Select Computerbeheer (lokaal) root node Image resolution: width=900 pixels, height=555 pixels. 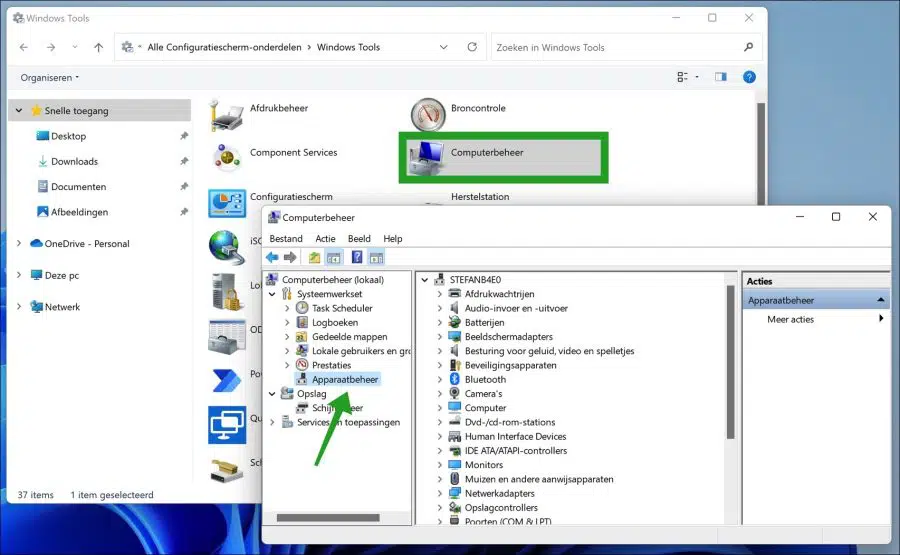(x=333, y=280)
